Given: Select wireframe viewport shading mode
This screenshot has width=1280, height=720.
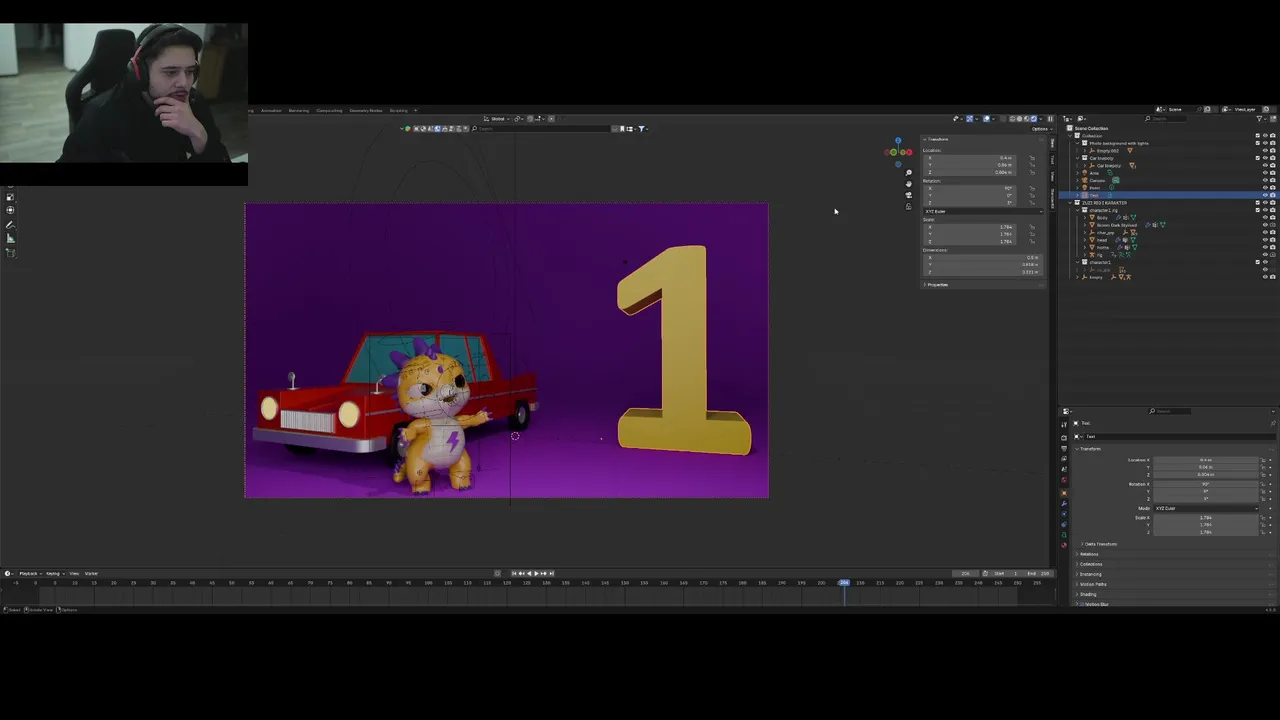Looking at the screenshot, I should pyautogui.click(x=1012, y=119).
